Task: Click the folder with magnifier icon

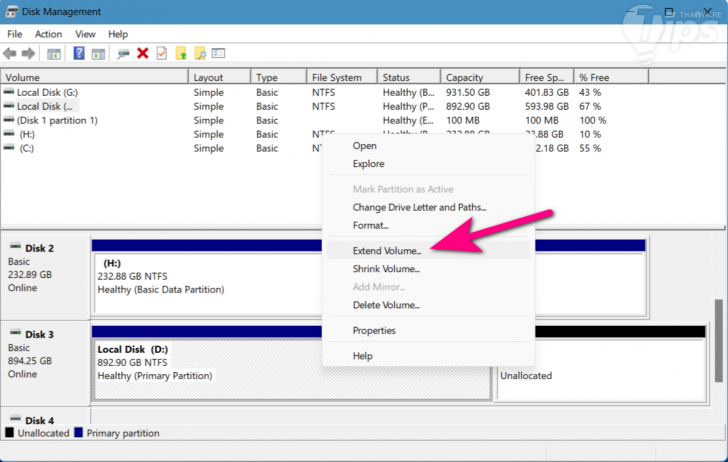Action: 200,53
